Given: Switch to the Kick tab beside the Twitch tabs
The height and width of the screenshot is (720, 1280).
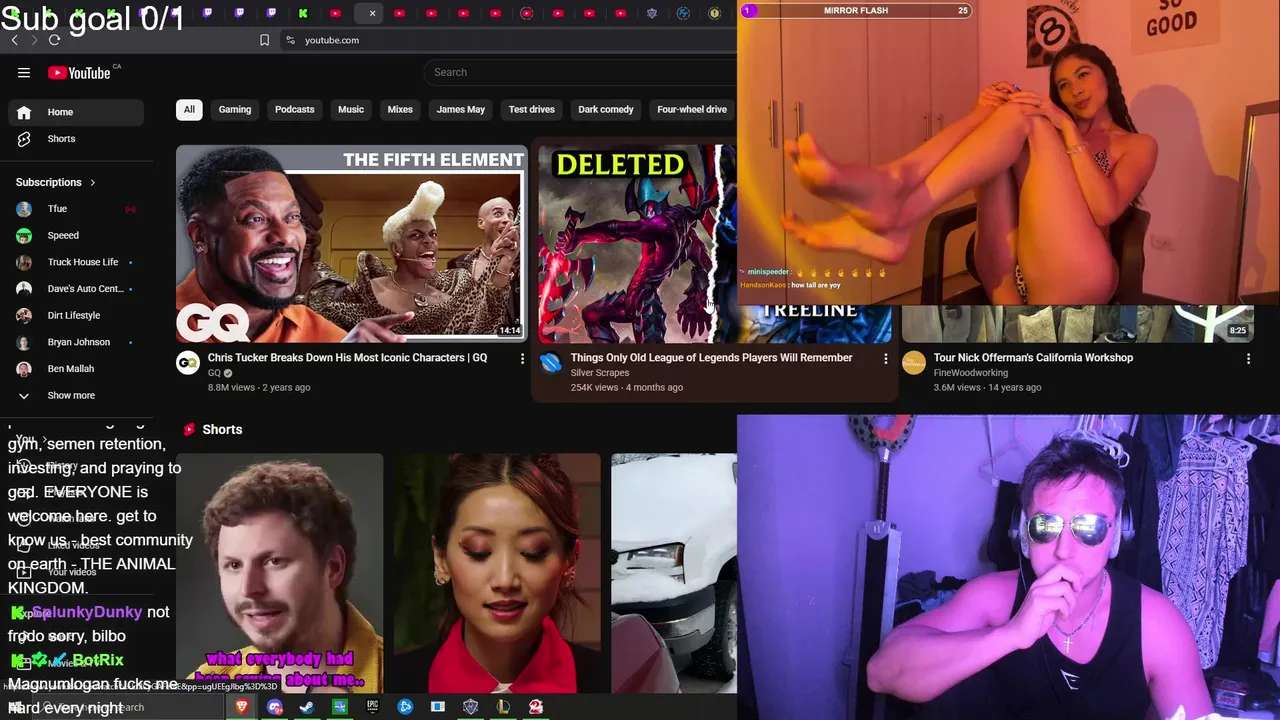Looking at the screenshot, I should tap(303, 13).
